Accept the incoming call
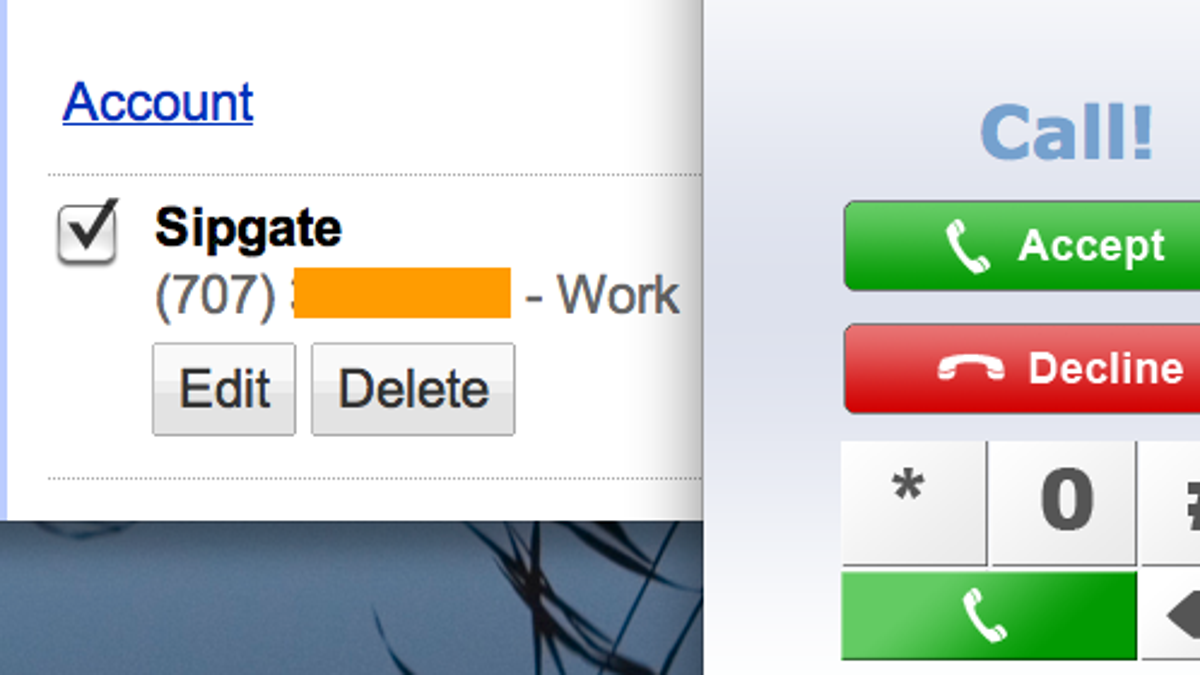The width and height of the screenshot is (1200, 675). [1022, 246]
